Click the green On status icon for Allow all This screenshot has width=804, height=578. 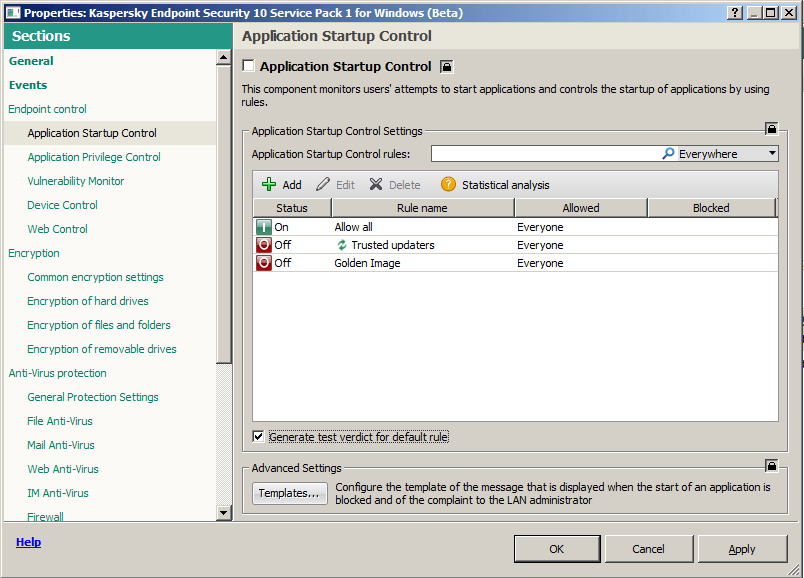(x=264, y=227)
